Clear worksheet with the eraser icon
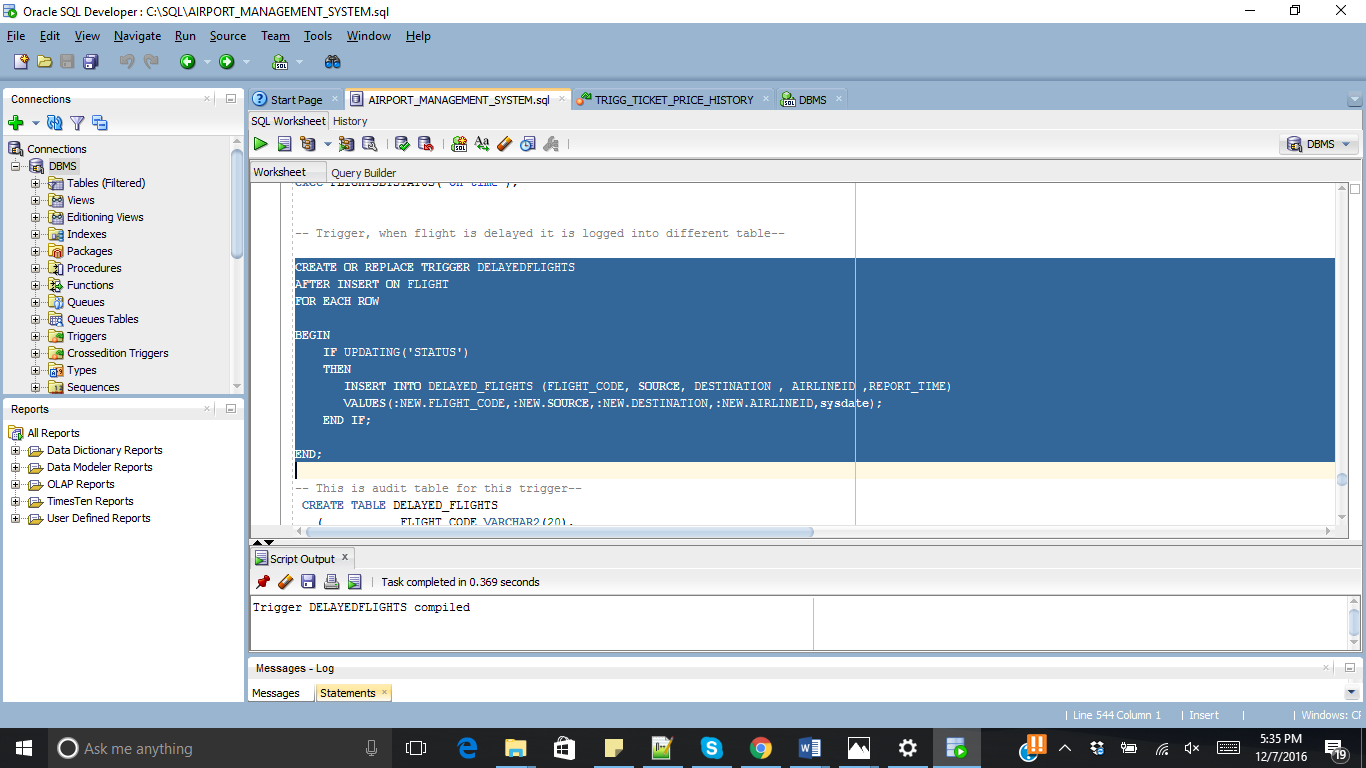 (504, 144)
